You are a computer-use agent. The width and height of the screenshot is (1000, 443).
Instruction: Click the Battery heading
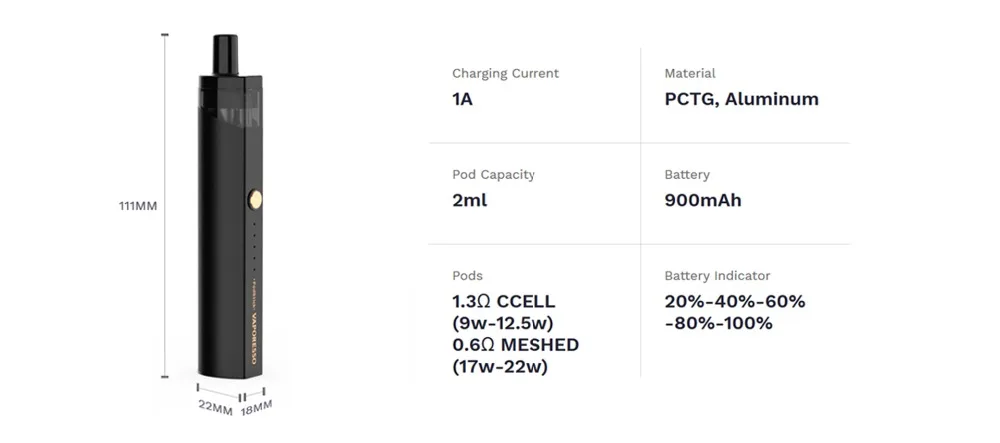(687, 174)
